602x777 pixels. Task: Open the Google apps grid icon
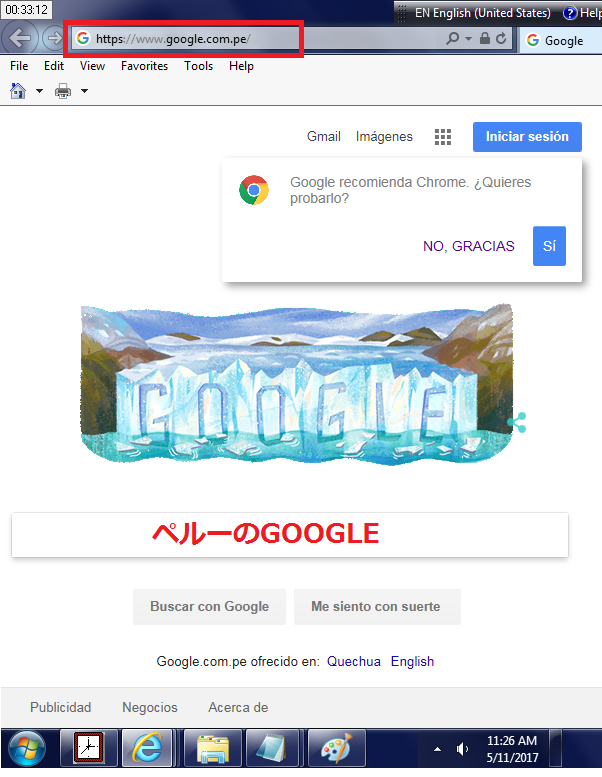point(442,137)
